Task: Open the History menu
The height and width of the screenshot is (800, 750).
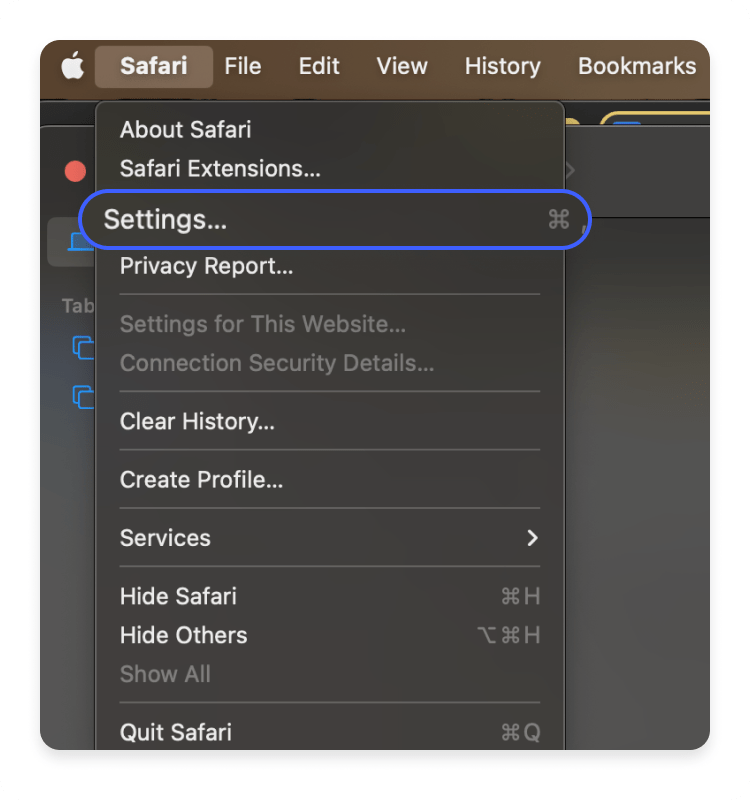Action: [x=502, y=66]
